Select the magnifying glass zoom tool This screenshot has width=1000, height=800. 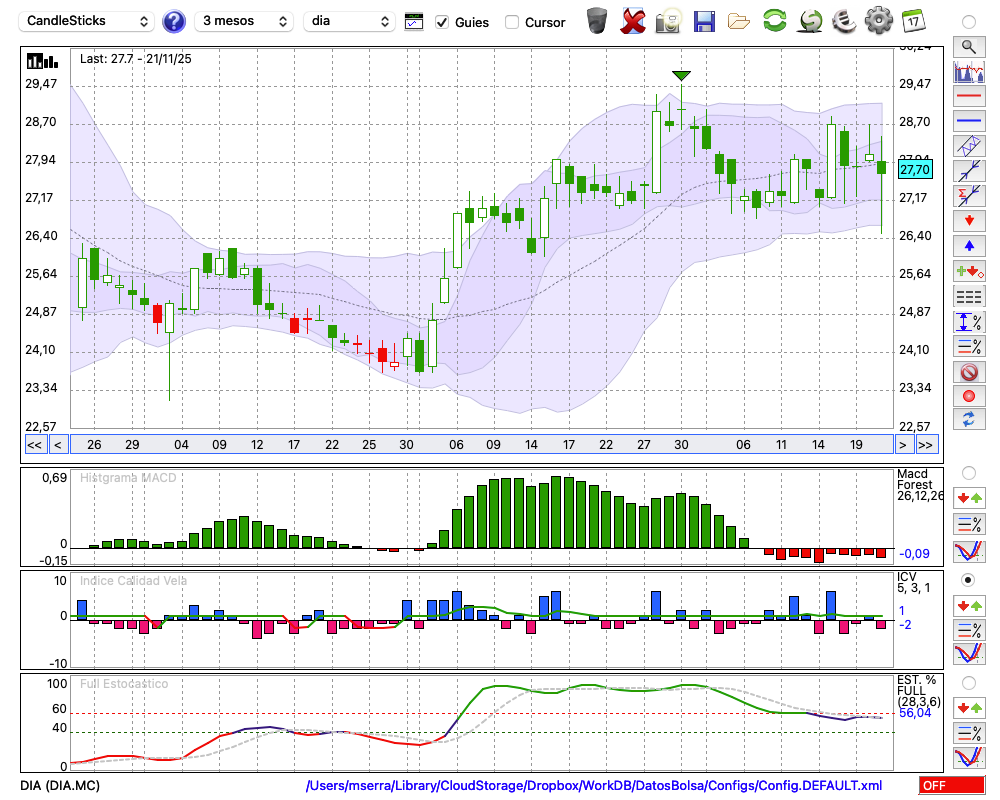(968, 46)
